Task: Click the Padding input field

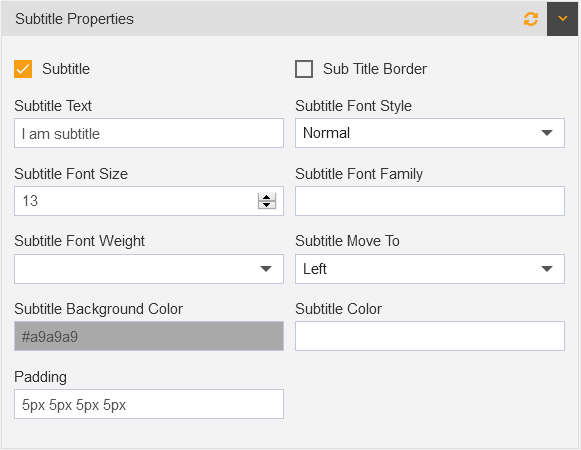Action: (x=149, y=404)
